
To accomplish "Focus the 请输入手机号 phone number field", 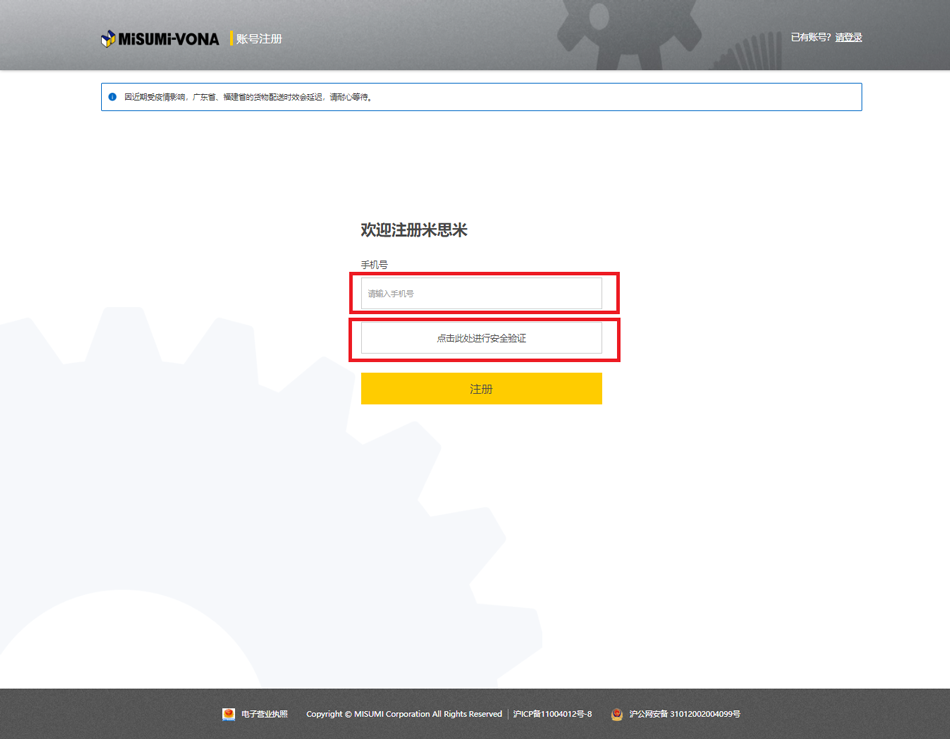I will [481, 294].
